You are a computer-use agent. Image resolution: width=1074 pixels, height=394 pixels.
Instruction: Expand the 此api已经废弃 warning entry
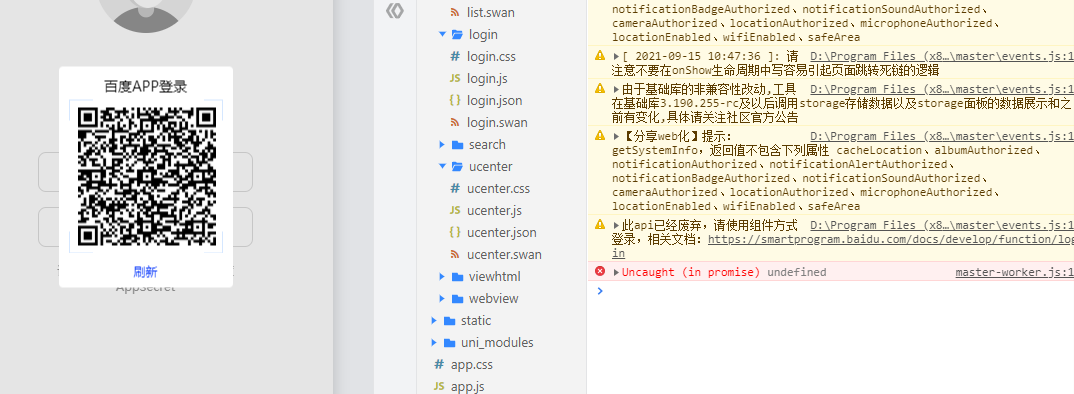[616, 225]
